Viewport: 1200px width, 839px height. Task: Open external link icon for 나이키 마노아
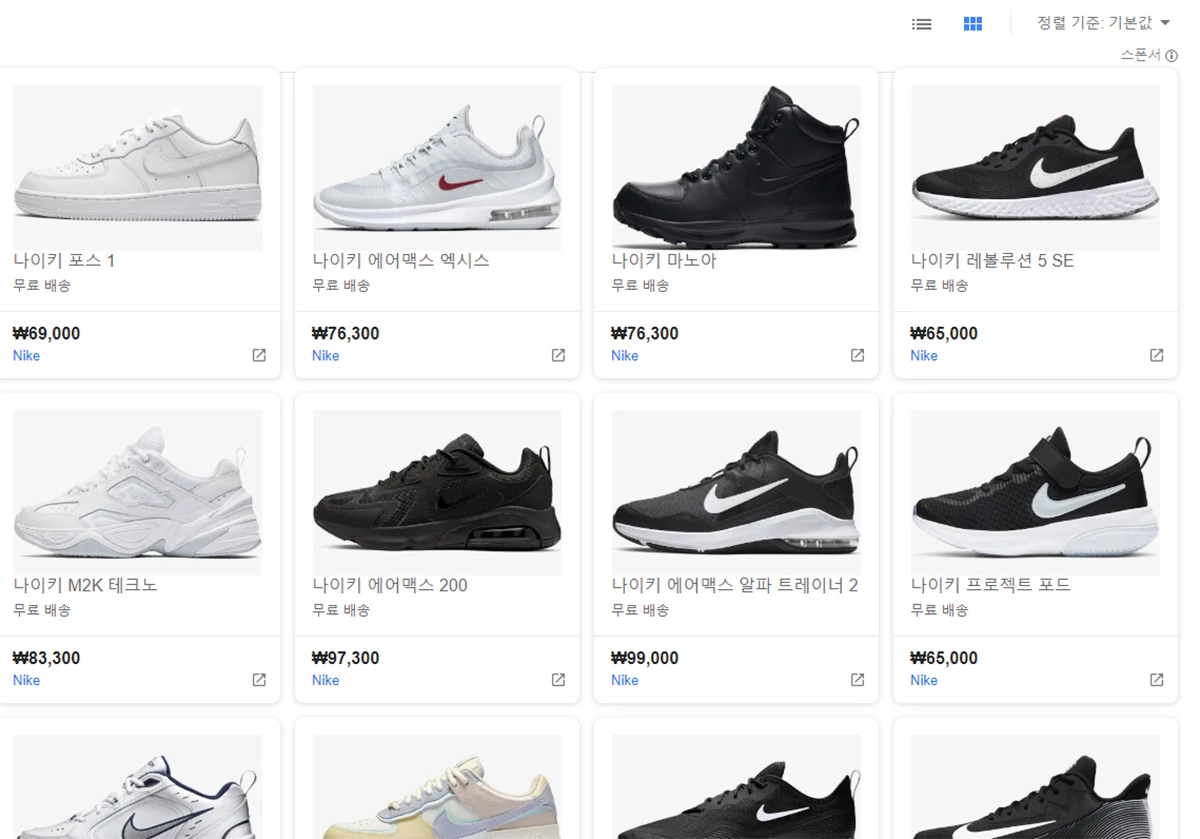pyautogui.click(x=857, y=355)
